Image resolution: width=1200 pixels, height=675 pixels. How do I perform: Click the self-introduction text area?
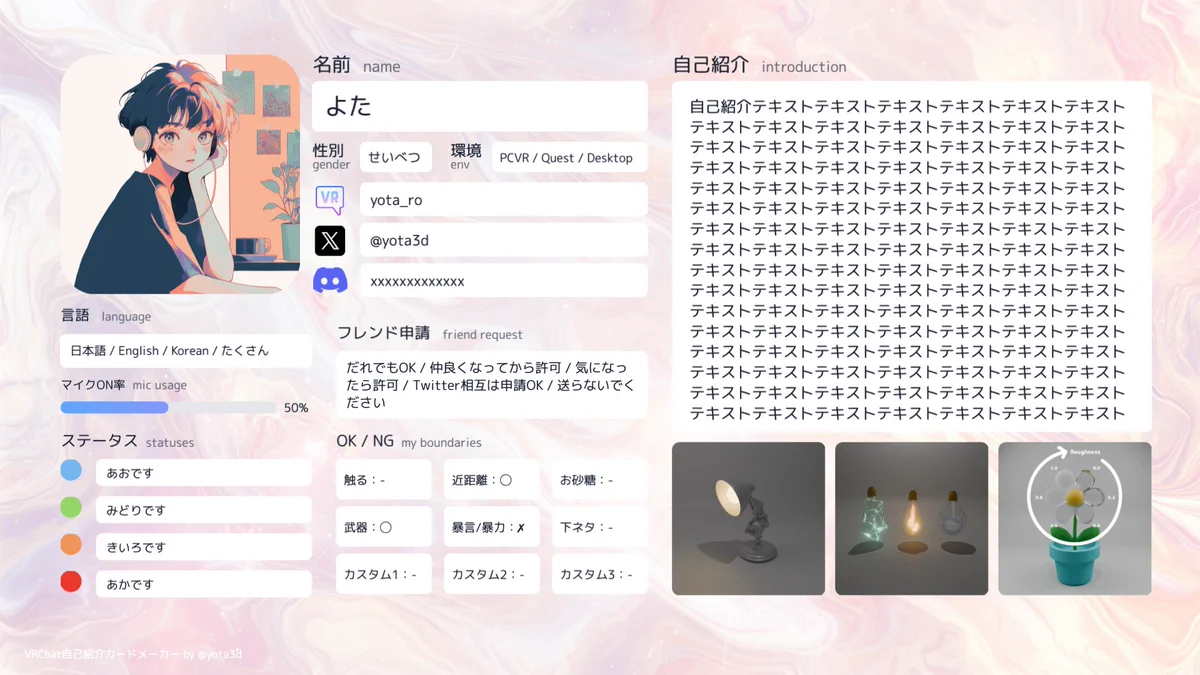click(912, 257)
